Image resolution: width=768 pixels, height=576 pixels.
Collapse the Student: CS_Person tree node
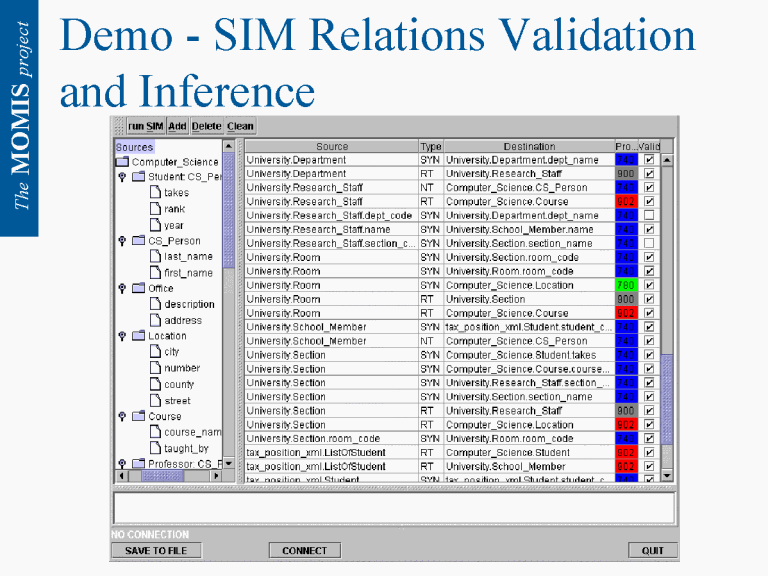[122, 177]
